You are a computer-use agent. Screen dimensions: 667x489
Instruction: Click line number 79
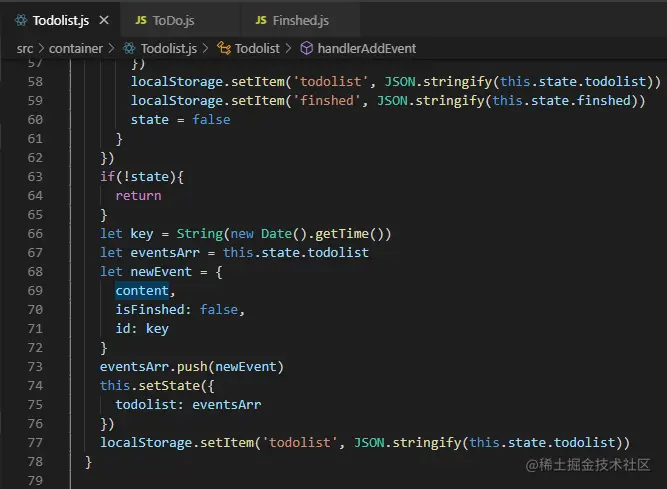point(35,480)
